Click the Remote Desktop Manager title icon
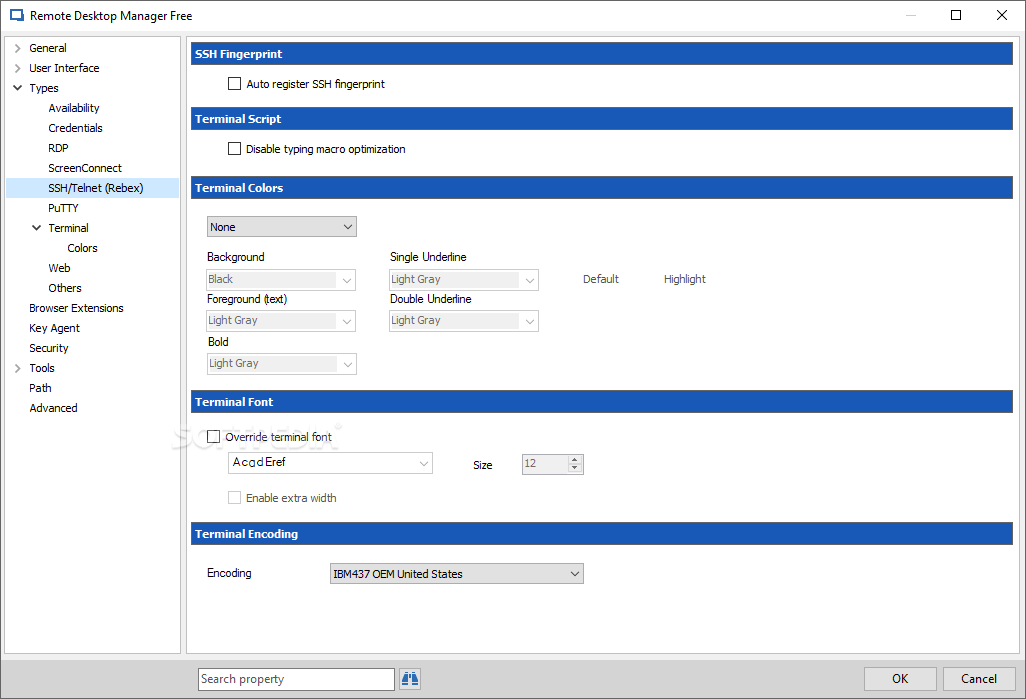Screen dimensions: 1026x699 [x=16, y=15]
